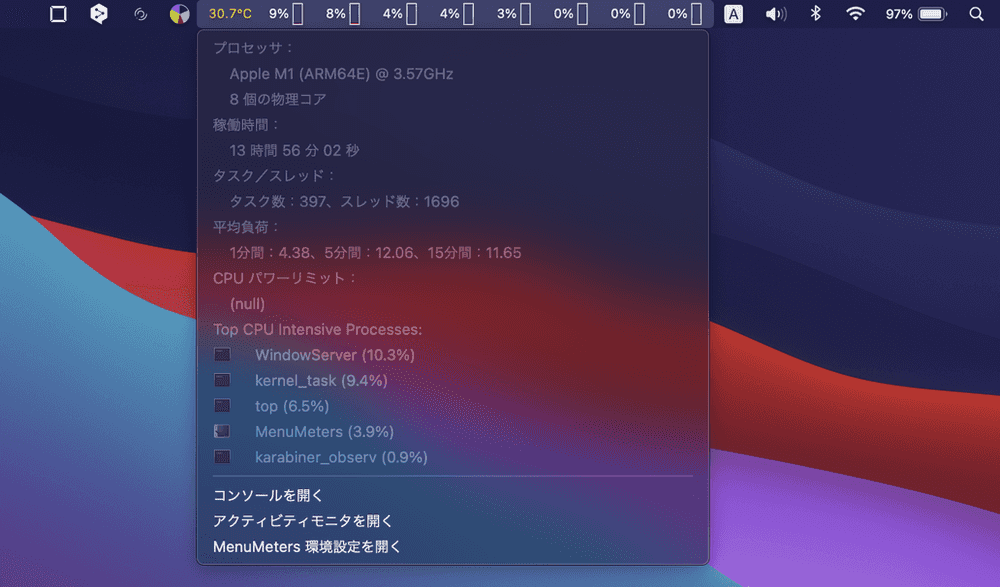Click kernel_task (9.4%) entry

(321, 380)
